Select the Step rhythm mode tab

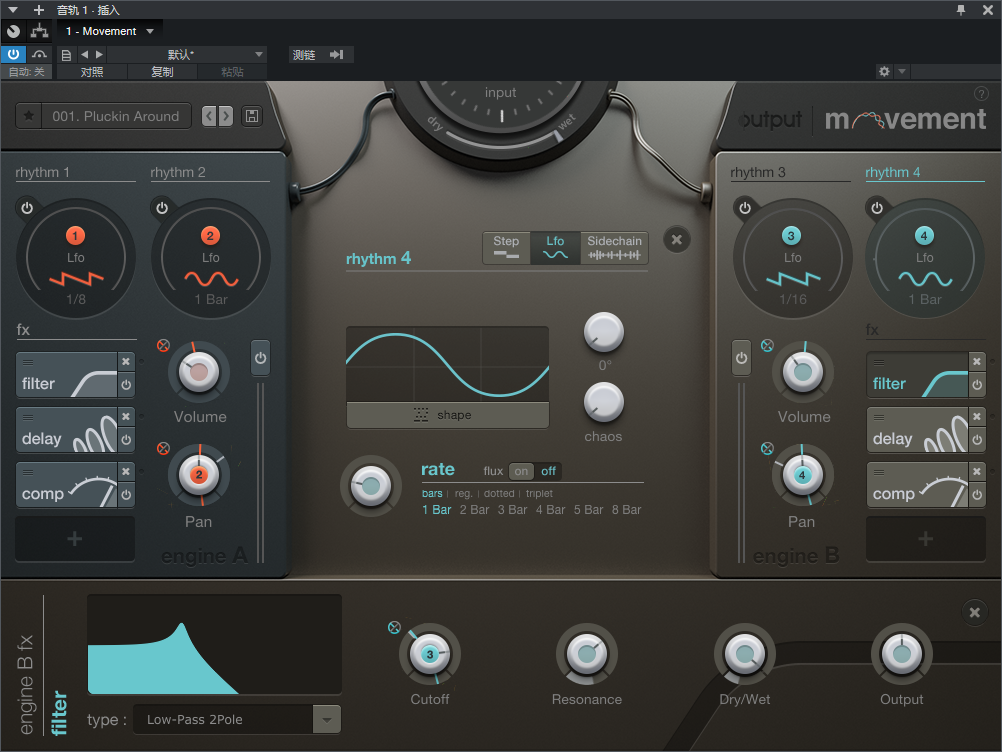[506, 247]
